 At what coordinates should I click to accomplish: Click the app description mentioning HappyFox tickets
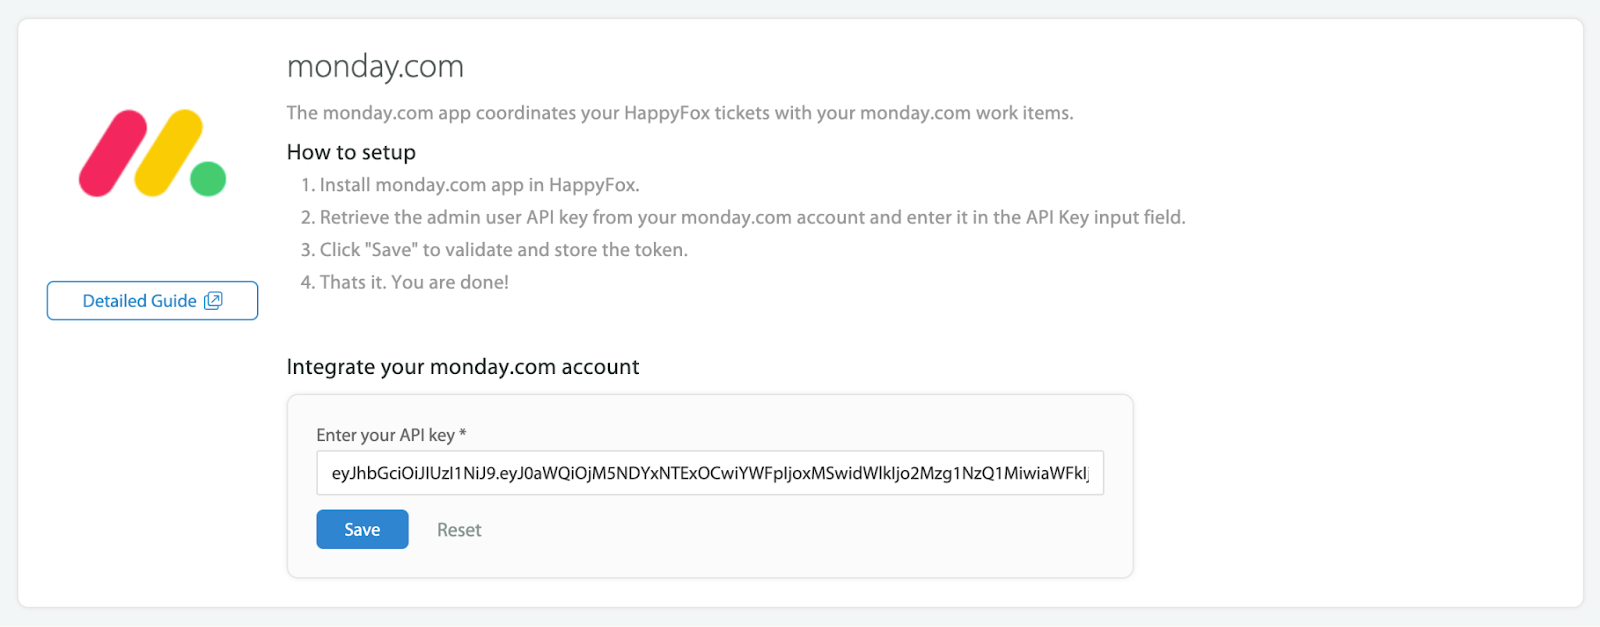[x=680, y=113]
